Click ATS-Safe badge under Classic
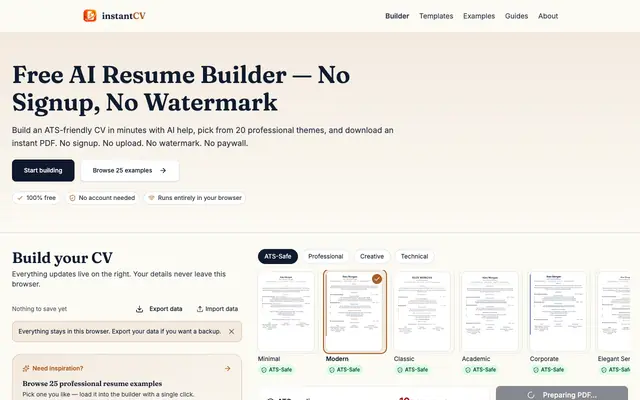The width and height of the screenshot is (640, 400). [412, 370]
